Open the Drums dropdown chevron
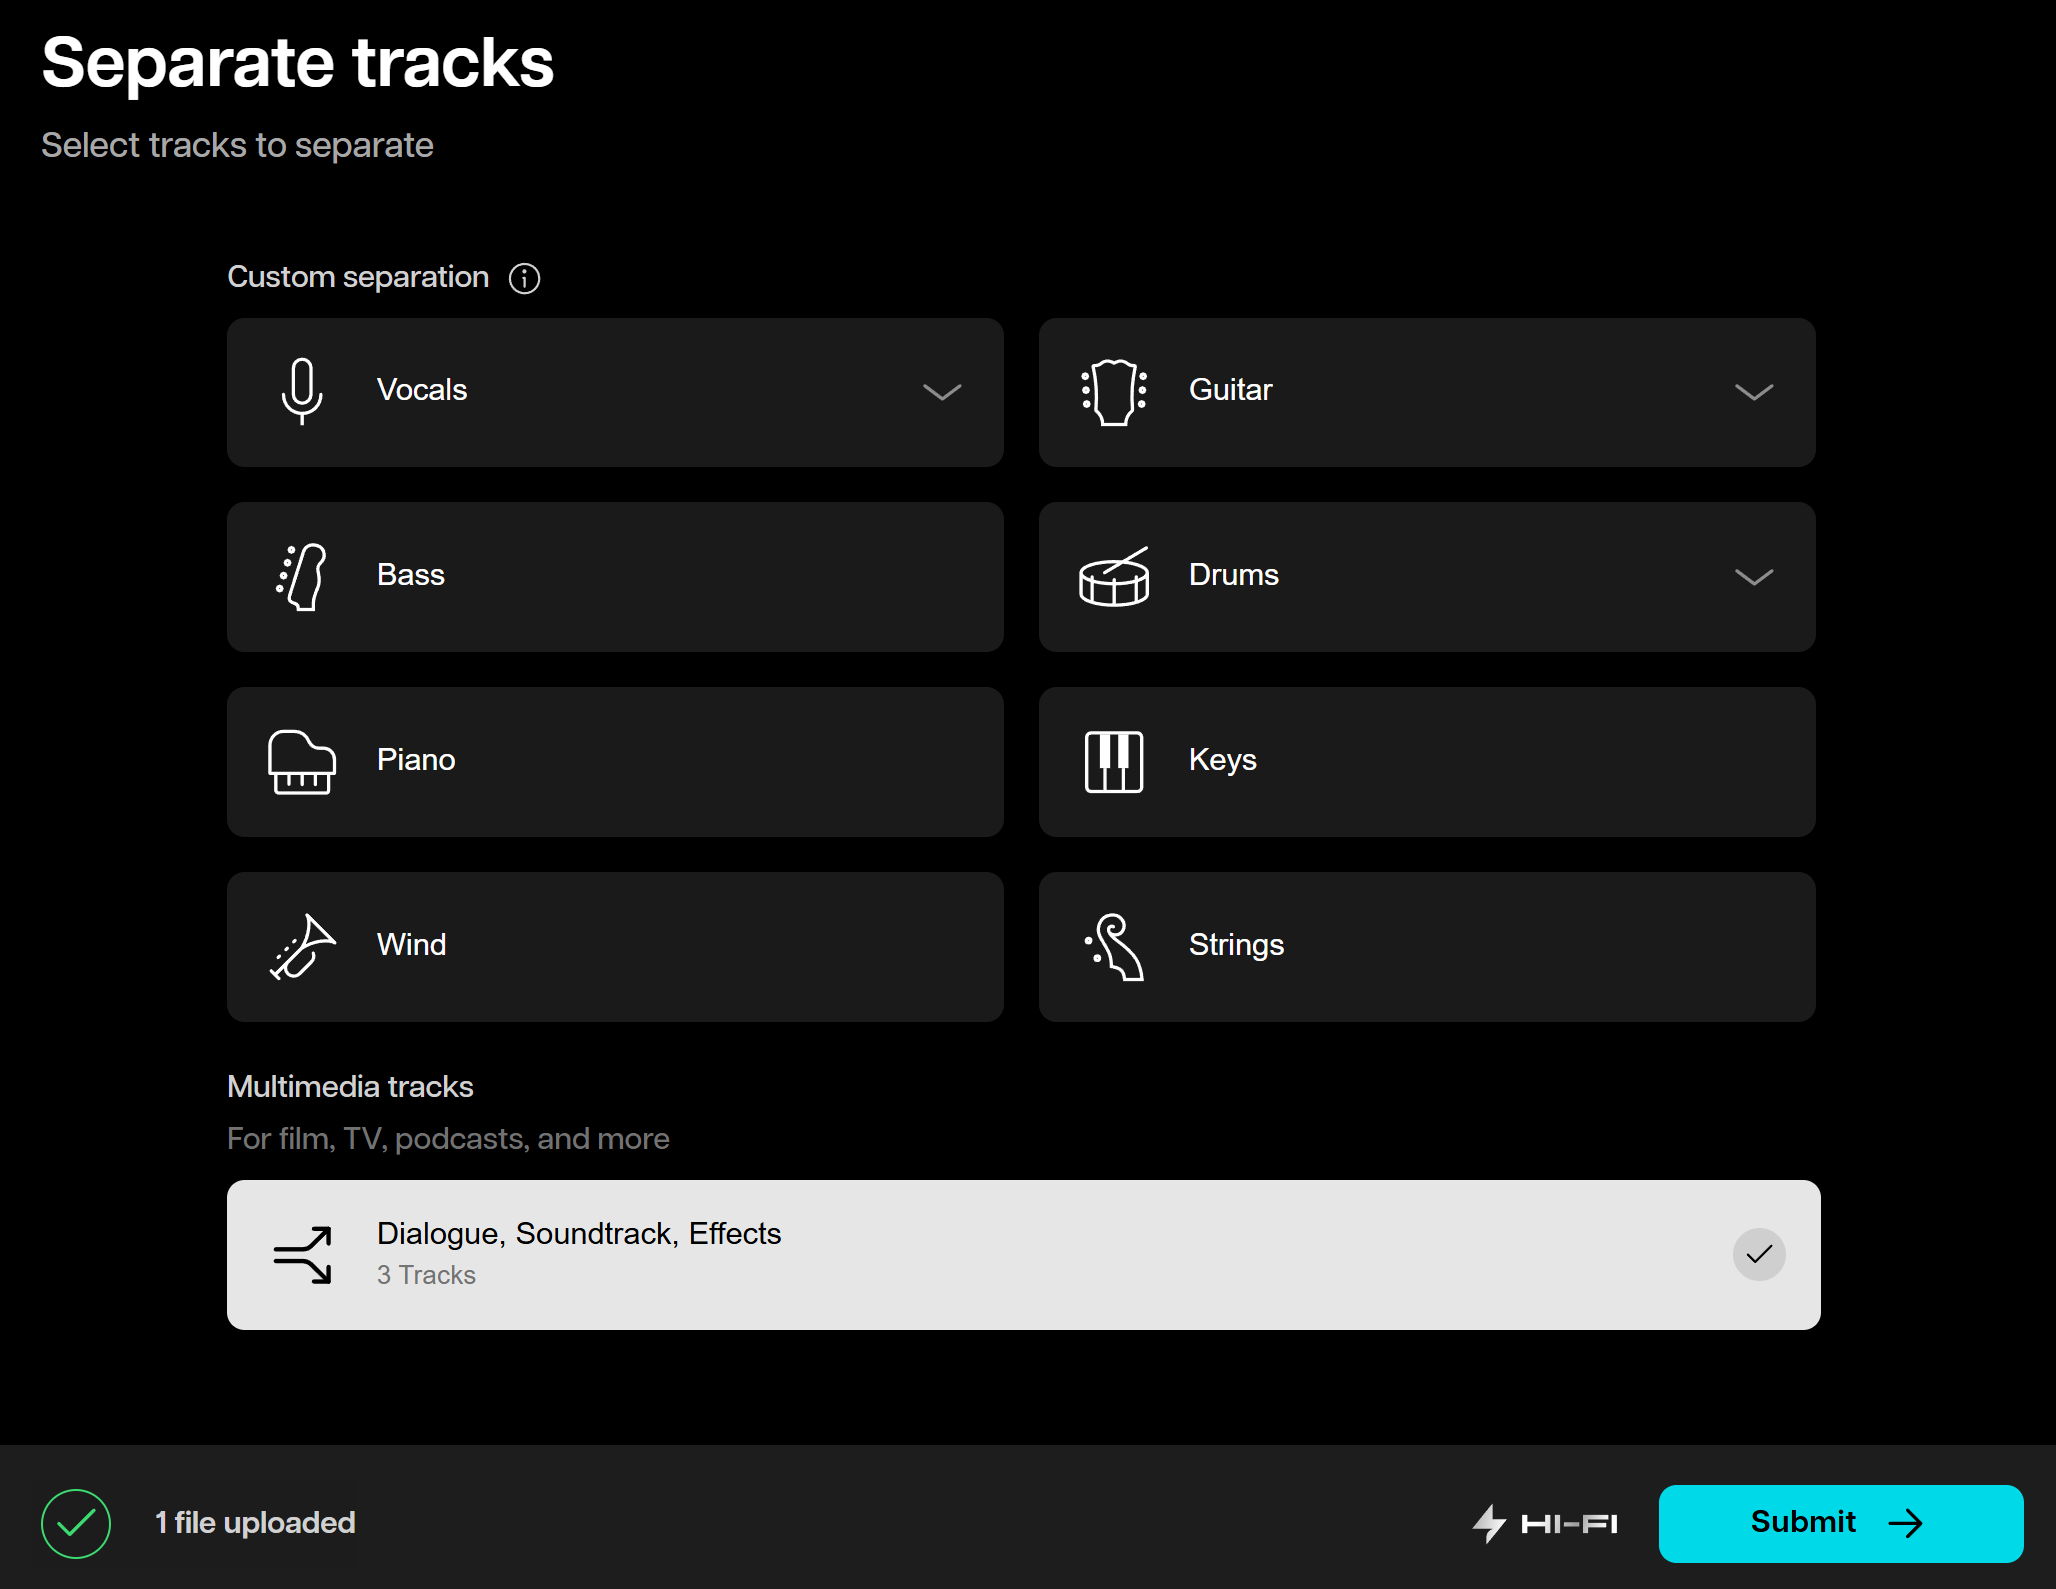This screenshot has width=2056, height=1589. pyautogui.click(x=1754, y=577)
